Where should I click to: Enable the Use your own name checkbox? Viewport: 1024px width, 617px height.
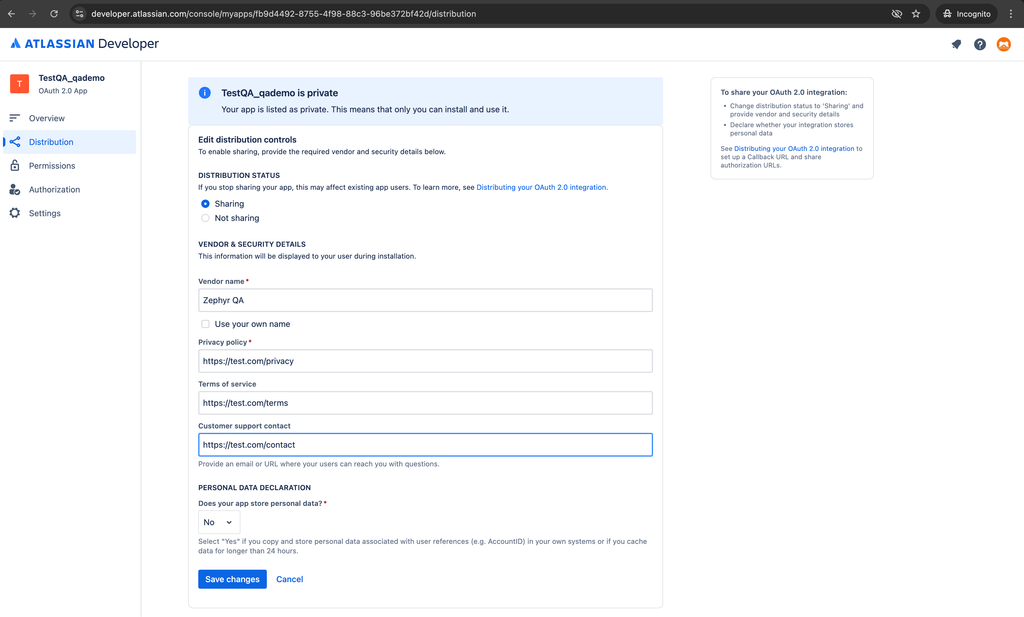[x=206, y=324]
